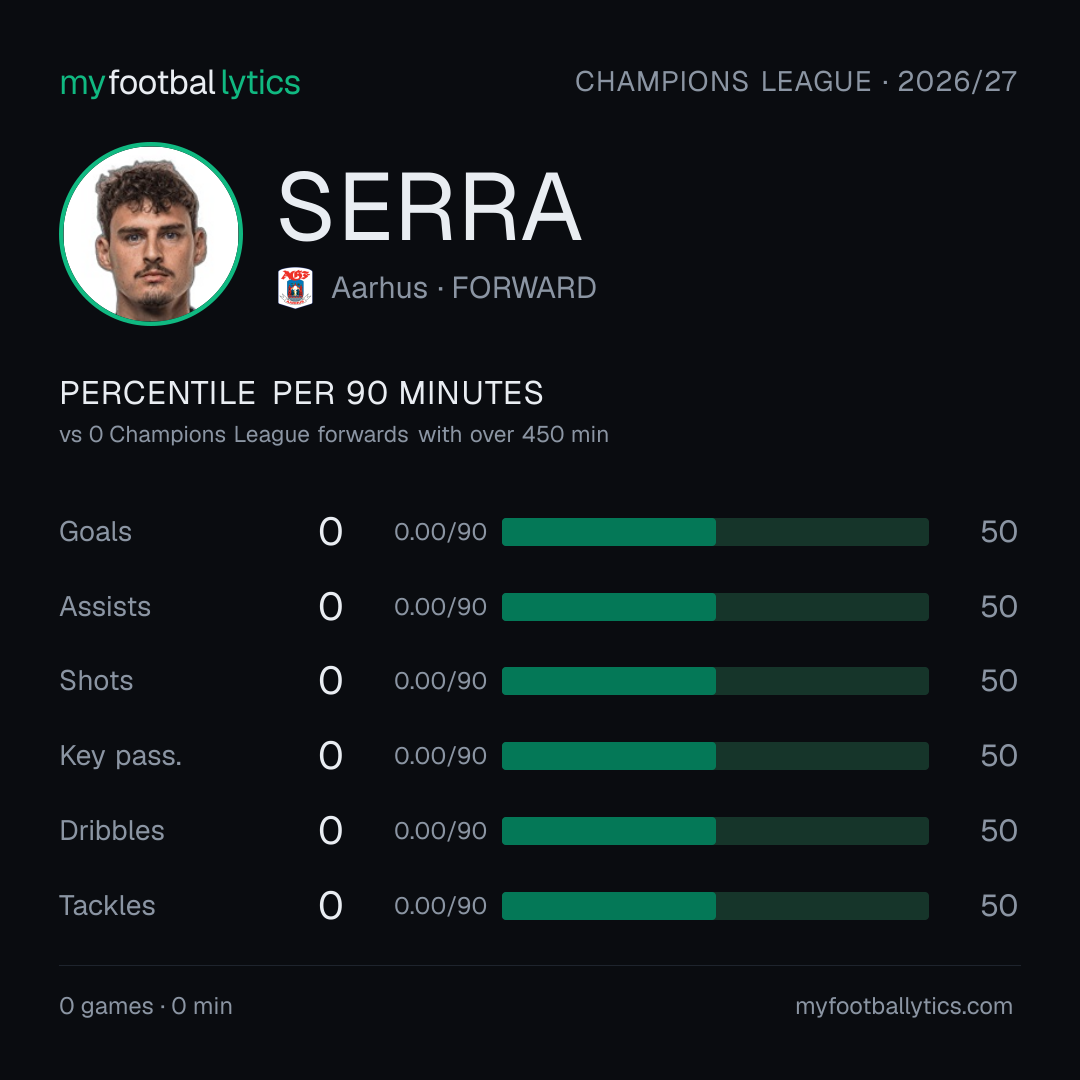Click the Key pass. percentile bar

715,756
